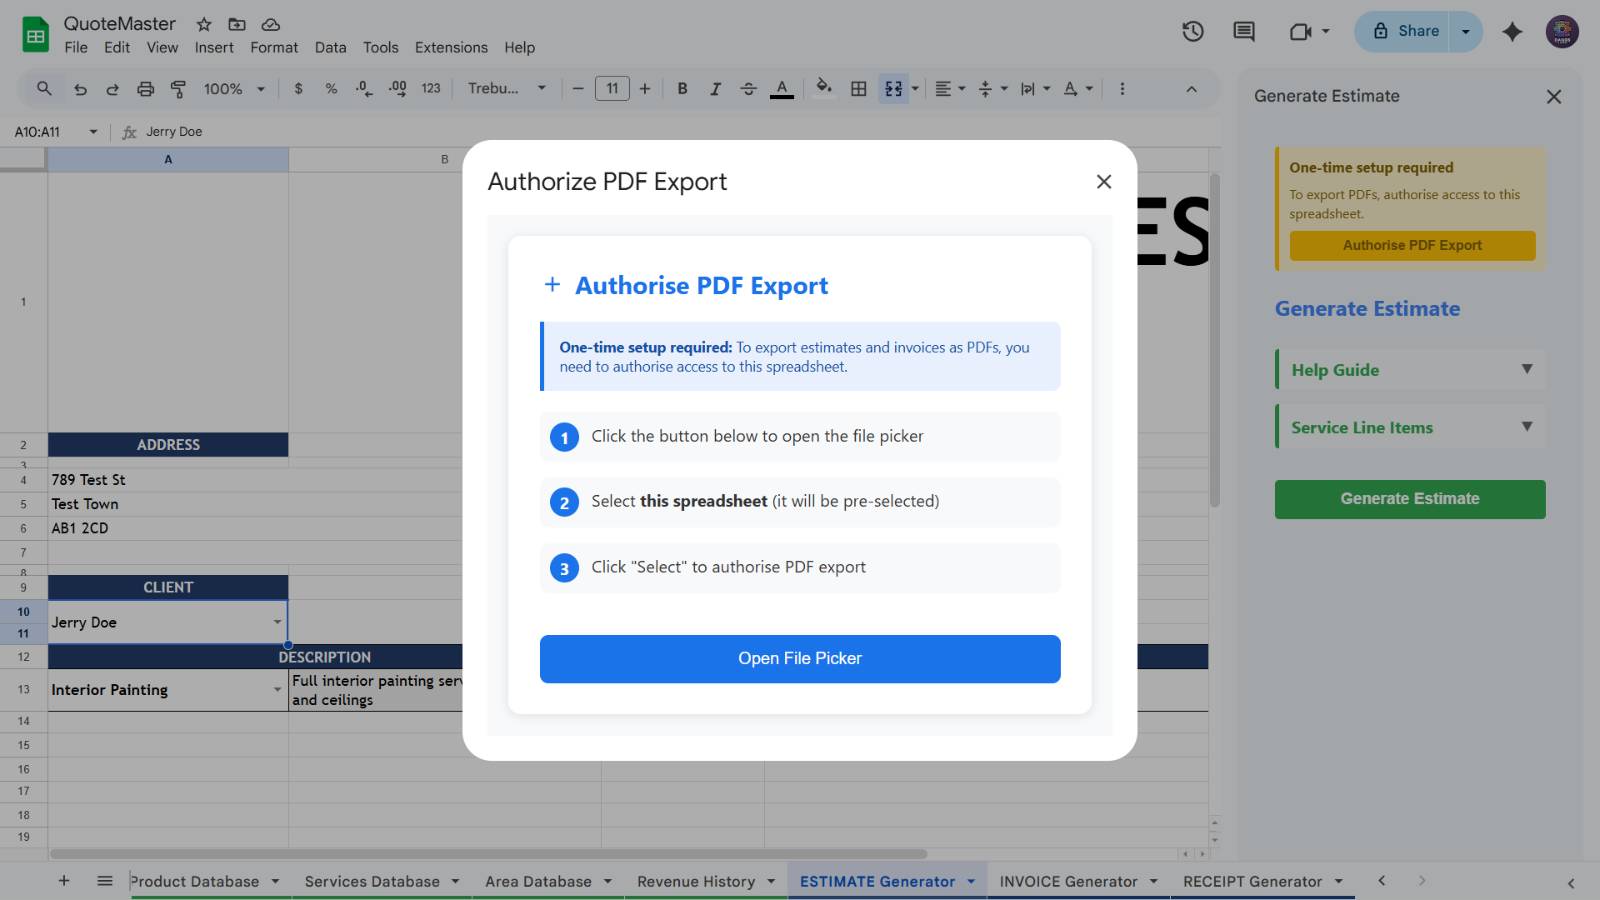The width and height of the screenshot is (1600, 900).
Task: Format cell as currency with dollar icon
Action: pyautogui.click(x=297, y=88)
